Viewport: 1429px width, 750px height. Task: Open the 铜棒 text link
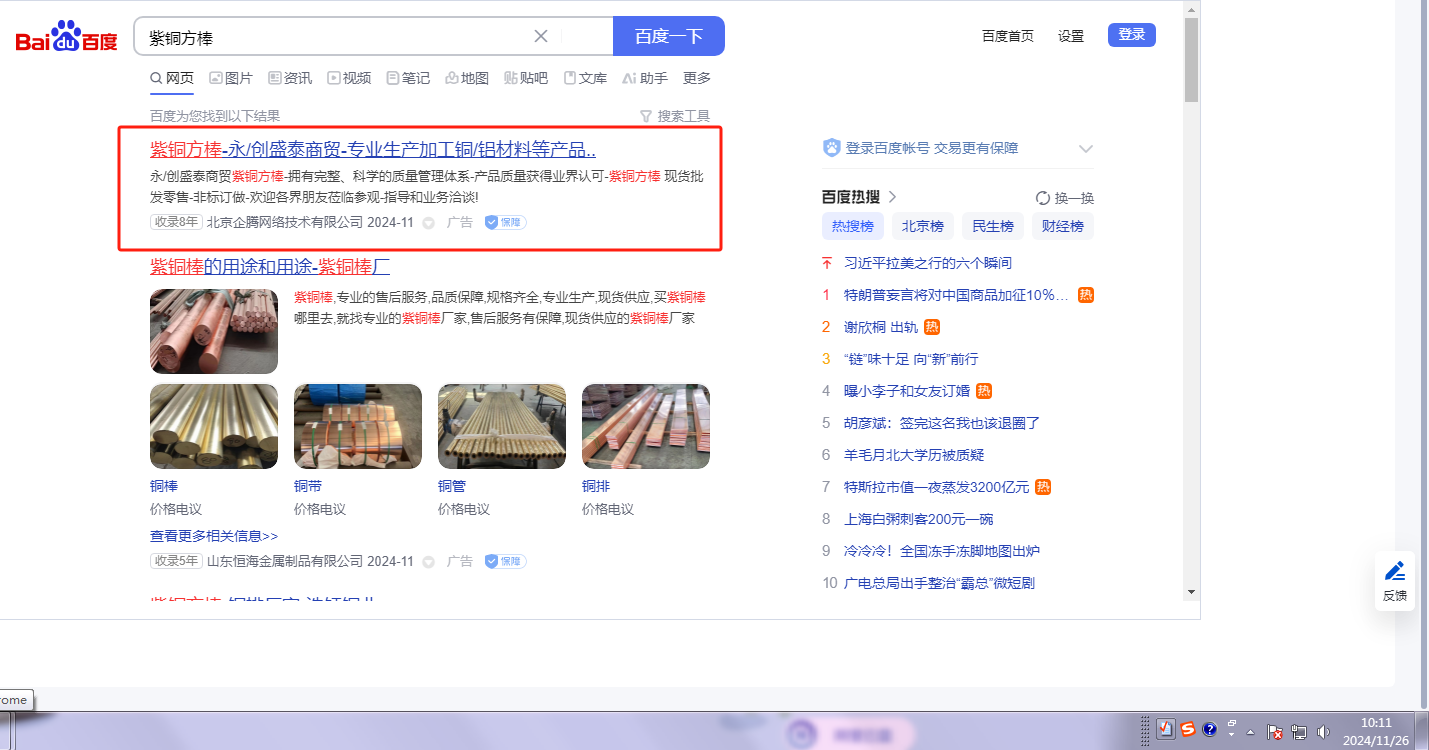164,486
